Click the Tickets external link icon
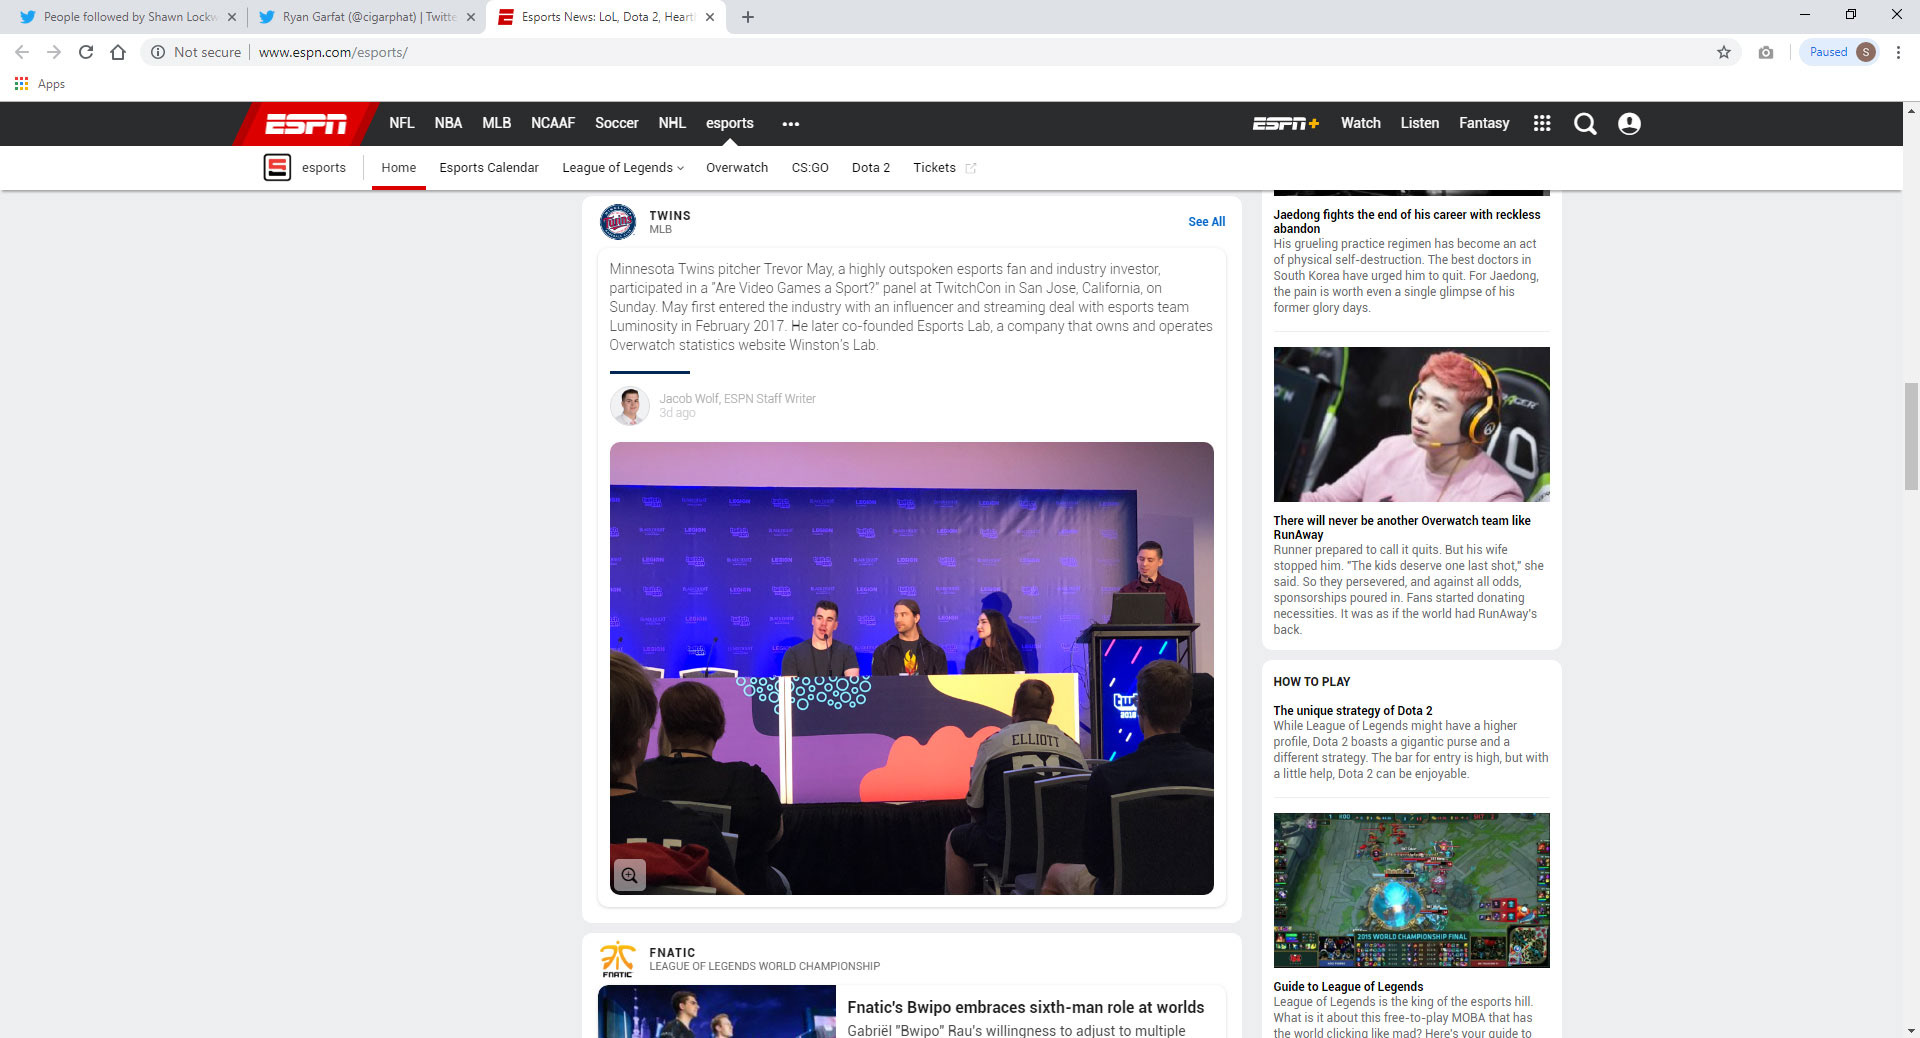This screenshot has width=1920, height=1038. (970, 168)
